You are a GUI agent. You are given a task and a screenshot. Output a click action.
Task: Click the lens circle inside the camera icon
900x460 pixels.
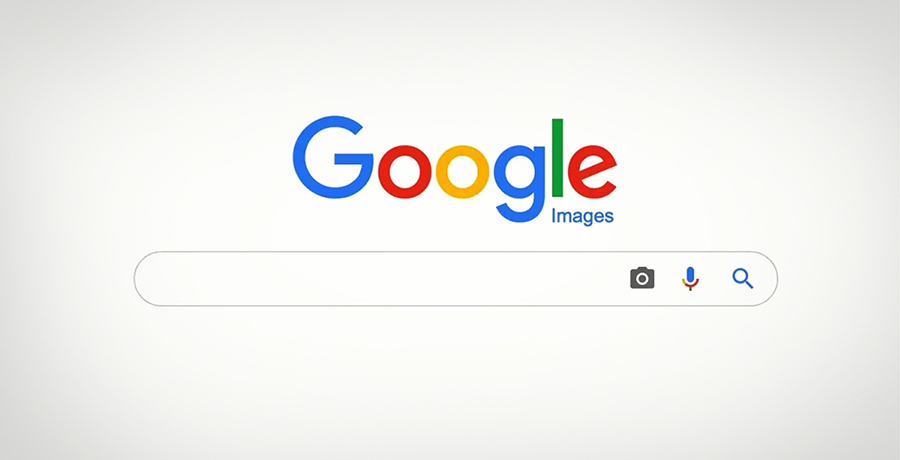tap(642, 280)
